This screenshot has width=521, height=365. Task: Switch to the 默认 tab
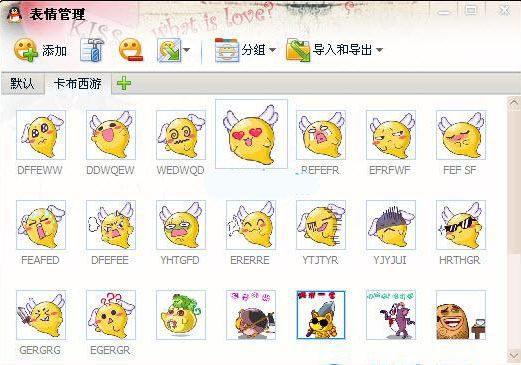click(22, 83)
